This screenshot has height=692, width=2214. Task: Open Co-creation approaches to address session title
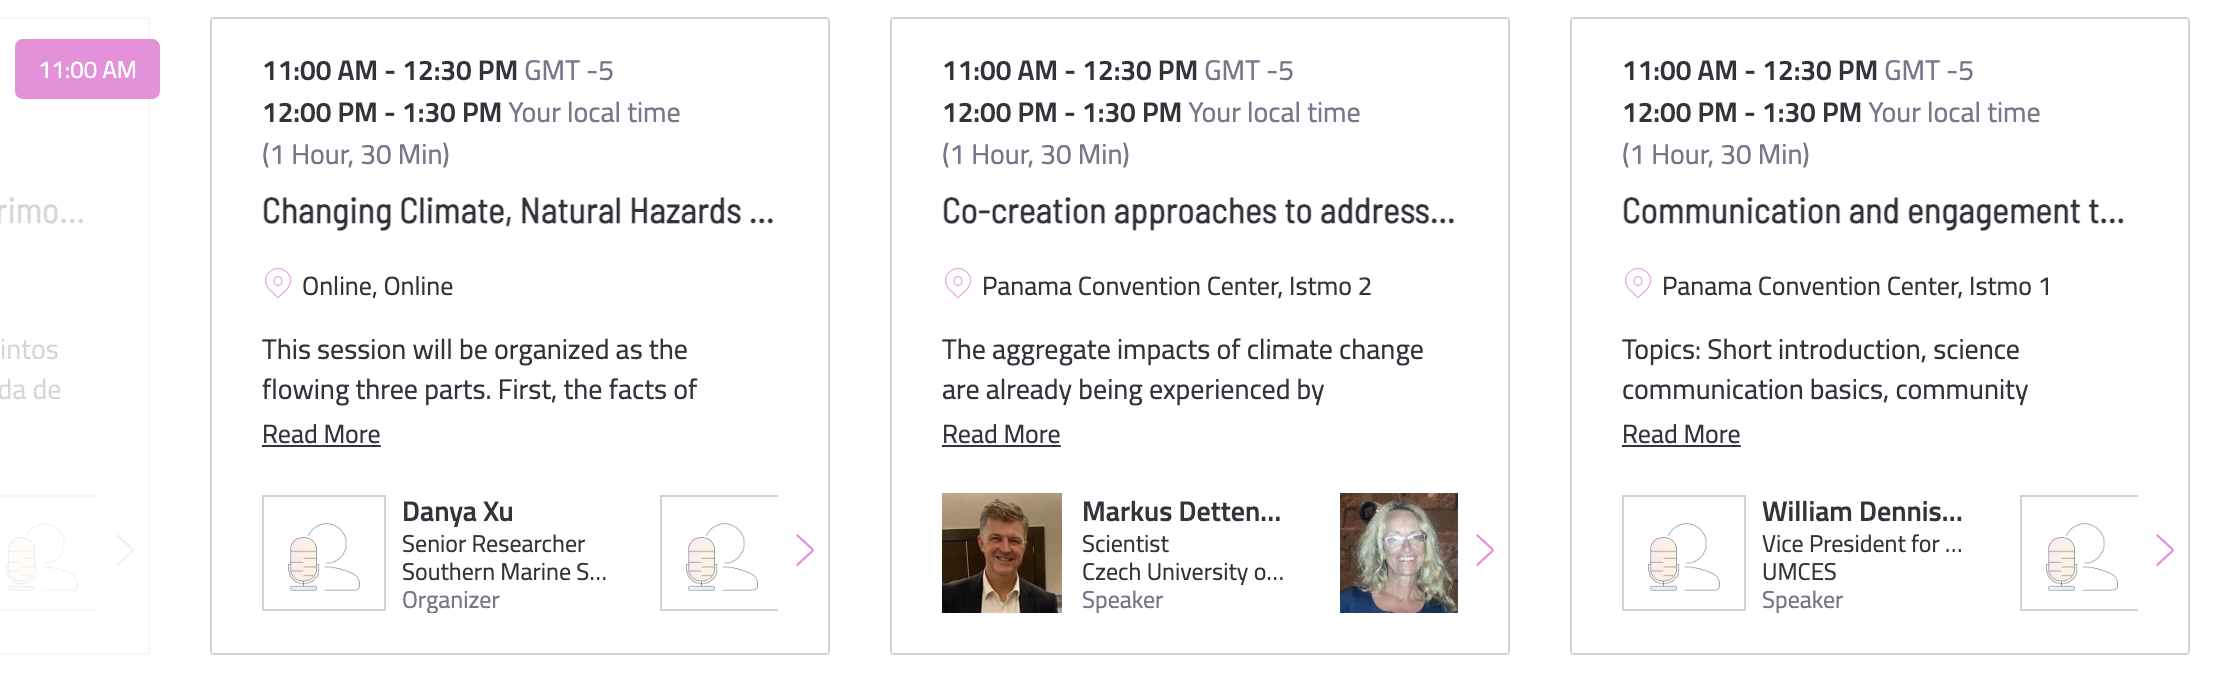pos(1198,212)
